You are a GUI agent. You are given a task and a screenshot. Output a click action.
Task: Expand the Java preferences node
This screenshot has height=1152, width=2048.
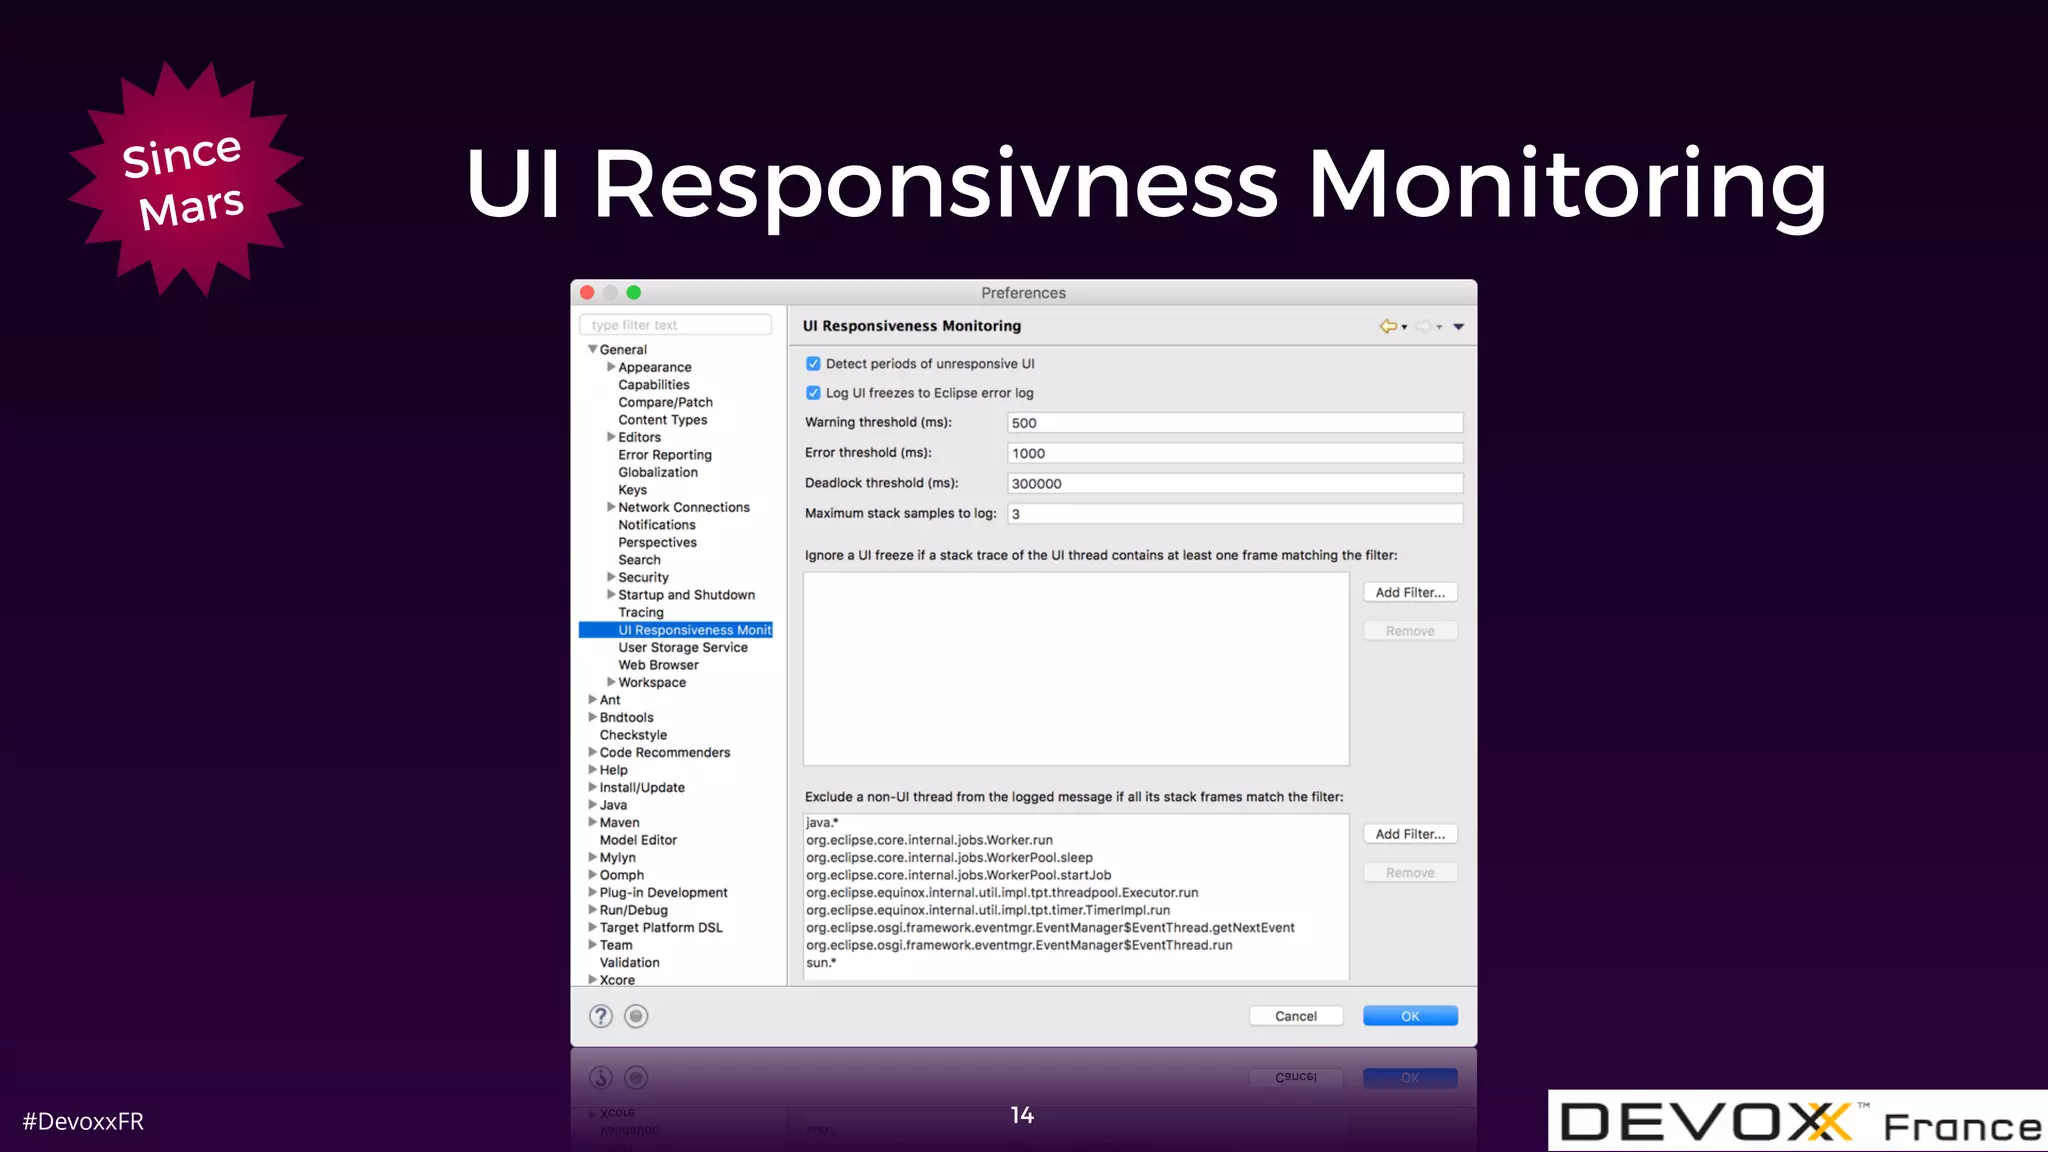[x=593, y=805]
